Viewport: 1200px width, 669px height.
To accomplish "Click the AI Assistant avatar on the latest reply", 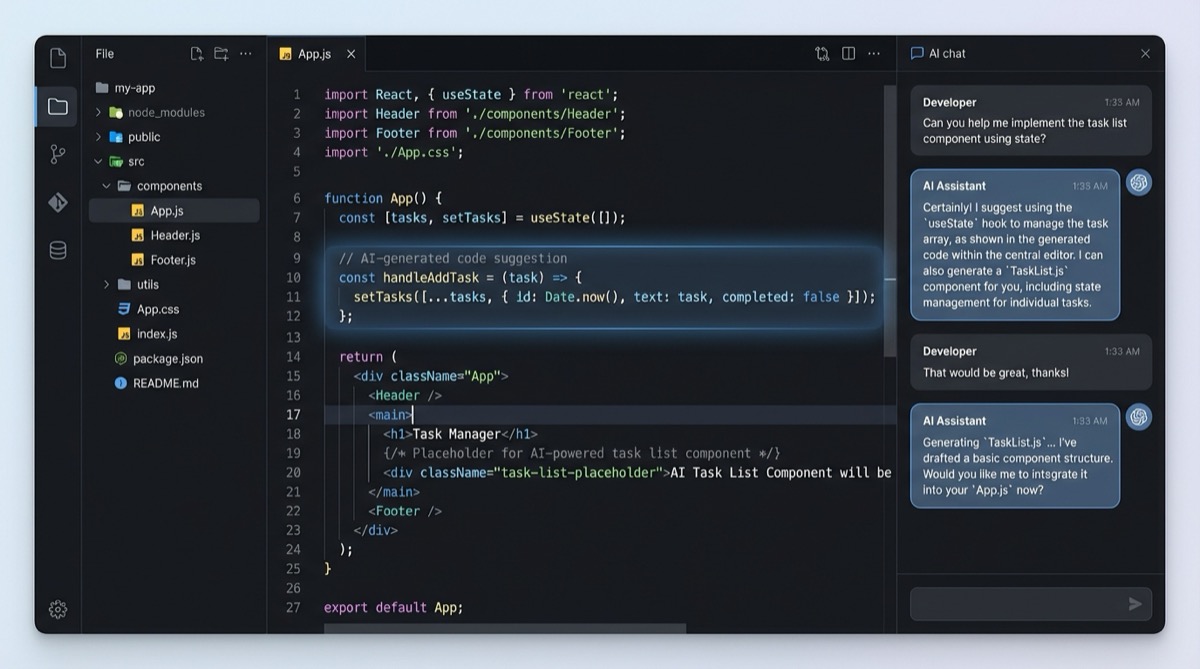I will [1139, 417].
